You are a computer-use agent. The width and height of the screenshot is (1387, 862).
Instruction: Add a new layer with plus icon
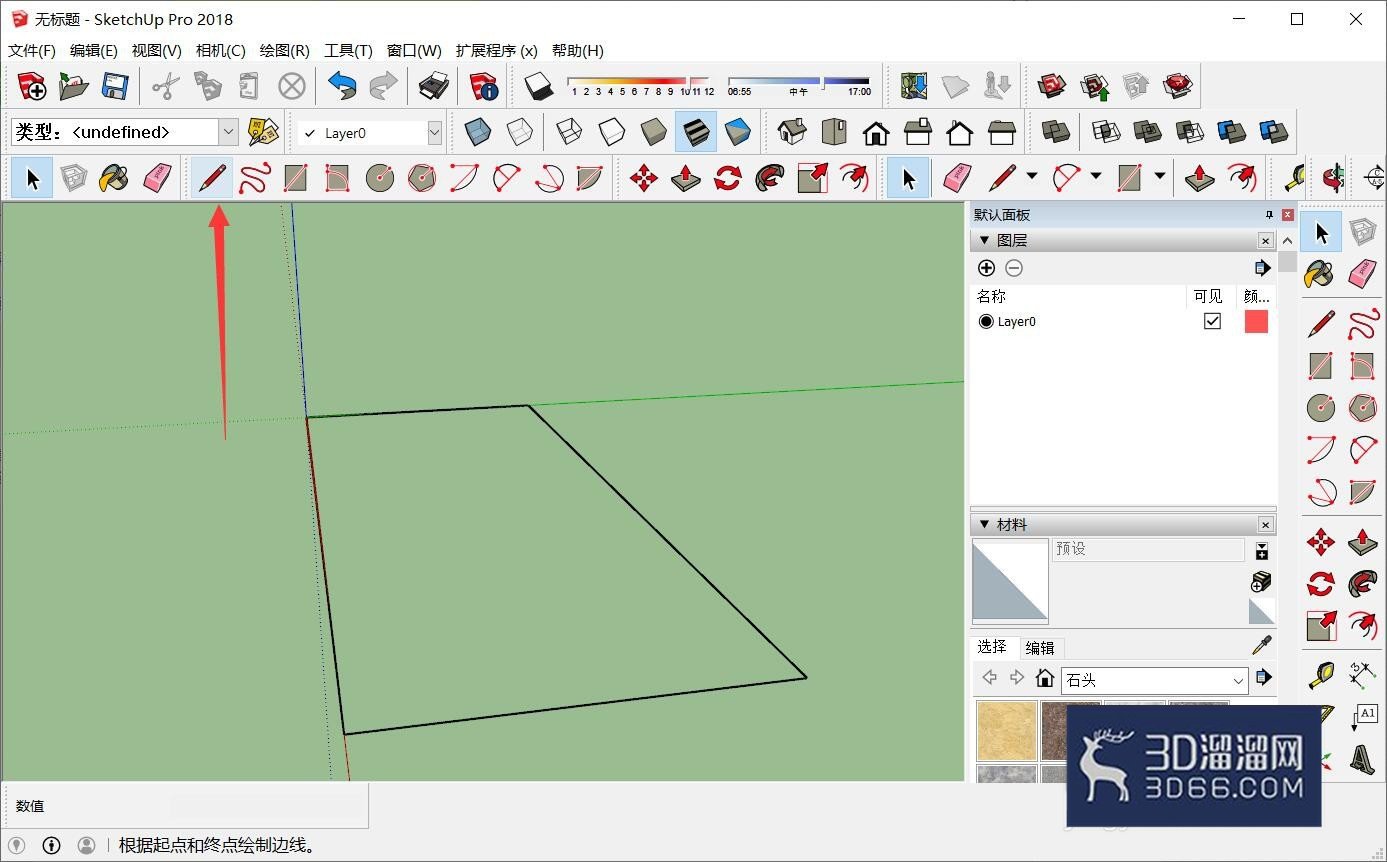[986, 268]
